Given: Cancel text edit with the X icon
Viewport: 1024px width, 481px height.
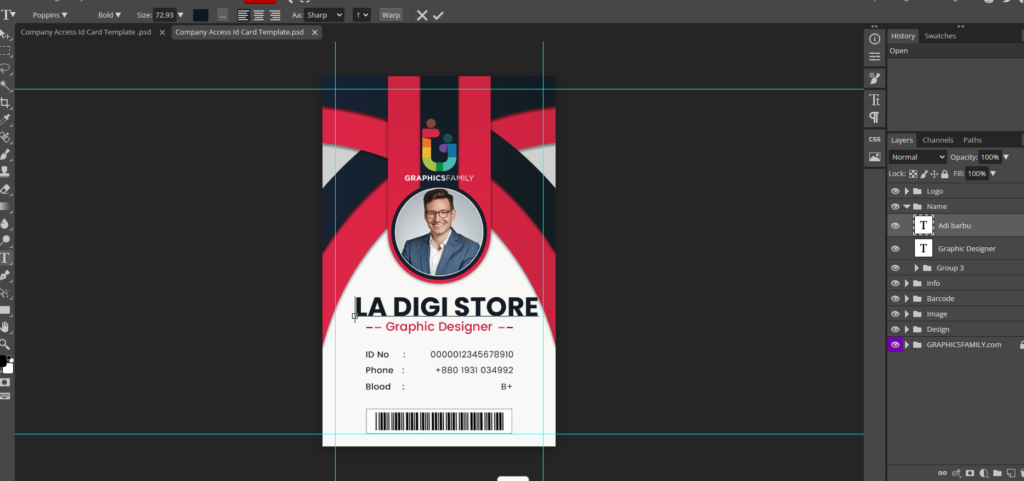Looking at the screenshot, I should [x=422, y=15].
